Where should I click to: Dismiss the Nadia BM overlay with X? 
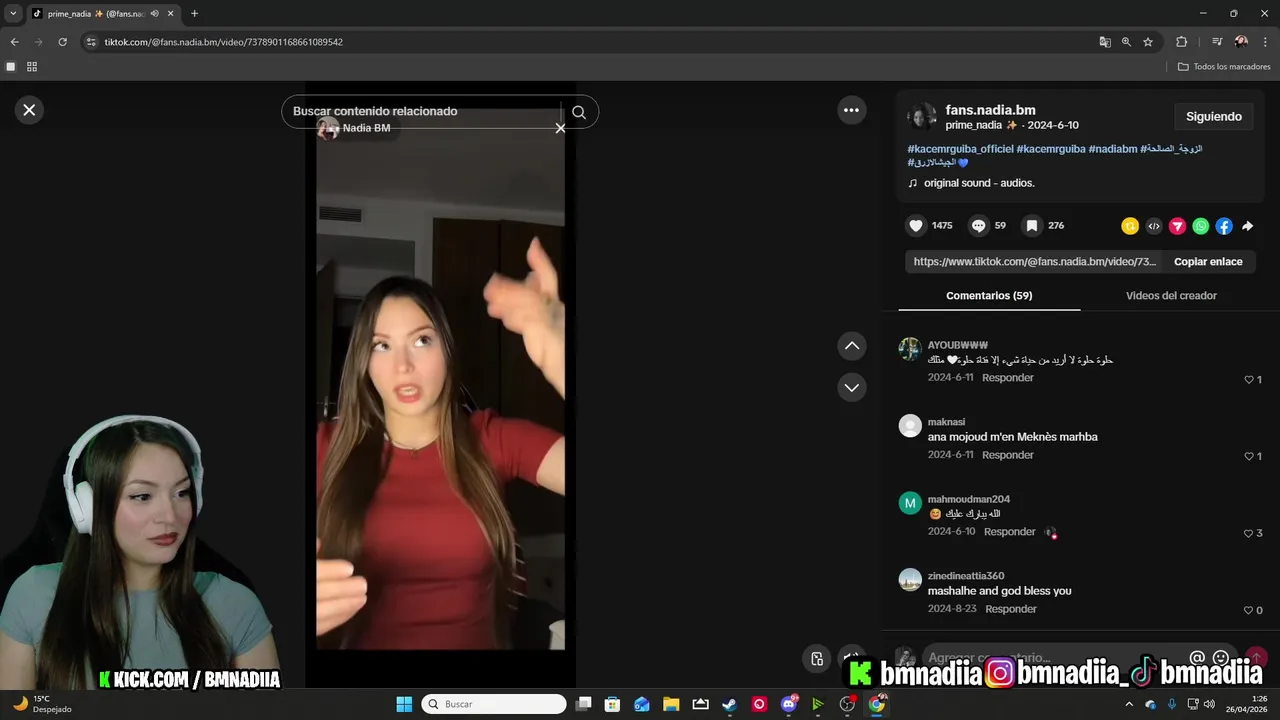tap(560, 128)
